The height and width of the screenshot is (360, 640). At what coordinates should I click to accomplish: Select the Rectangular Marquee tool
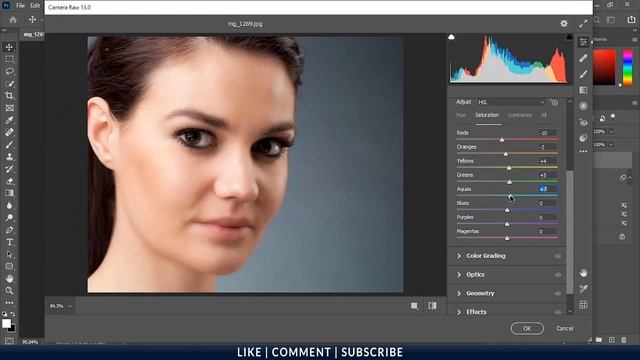click(x=9, y=59)
